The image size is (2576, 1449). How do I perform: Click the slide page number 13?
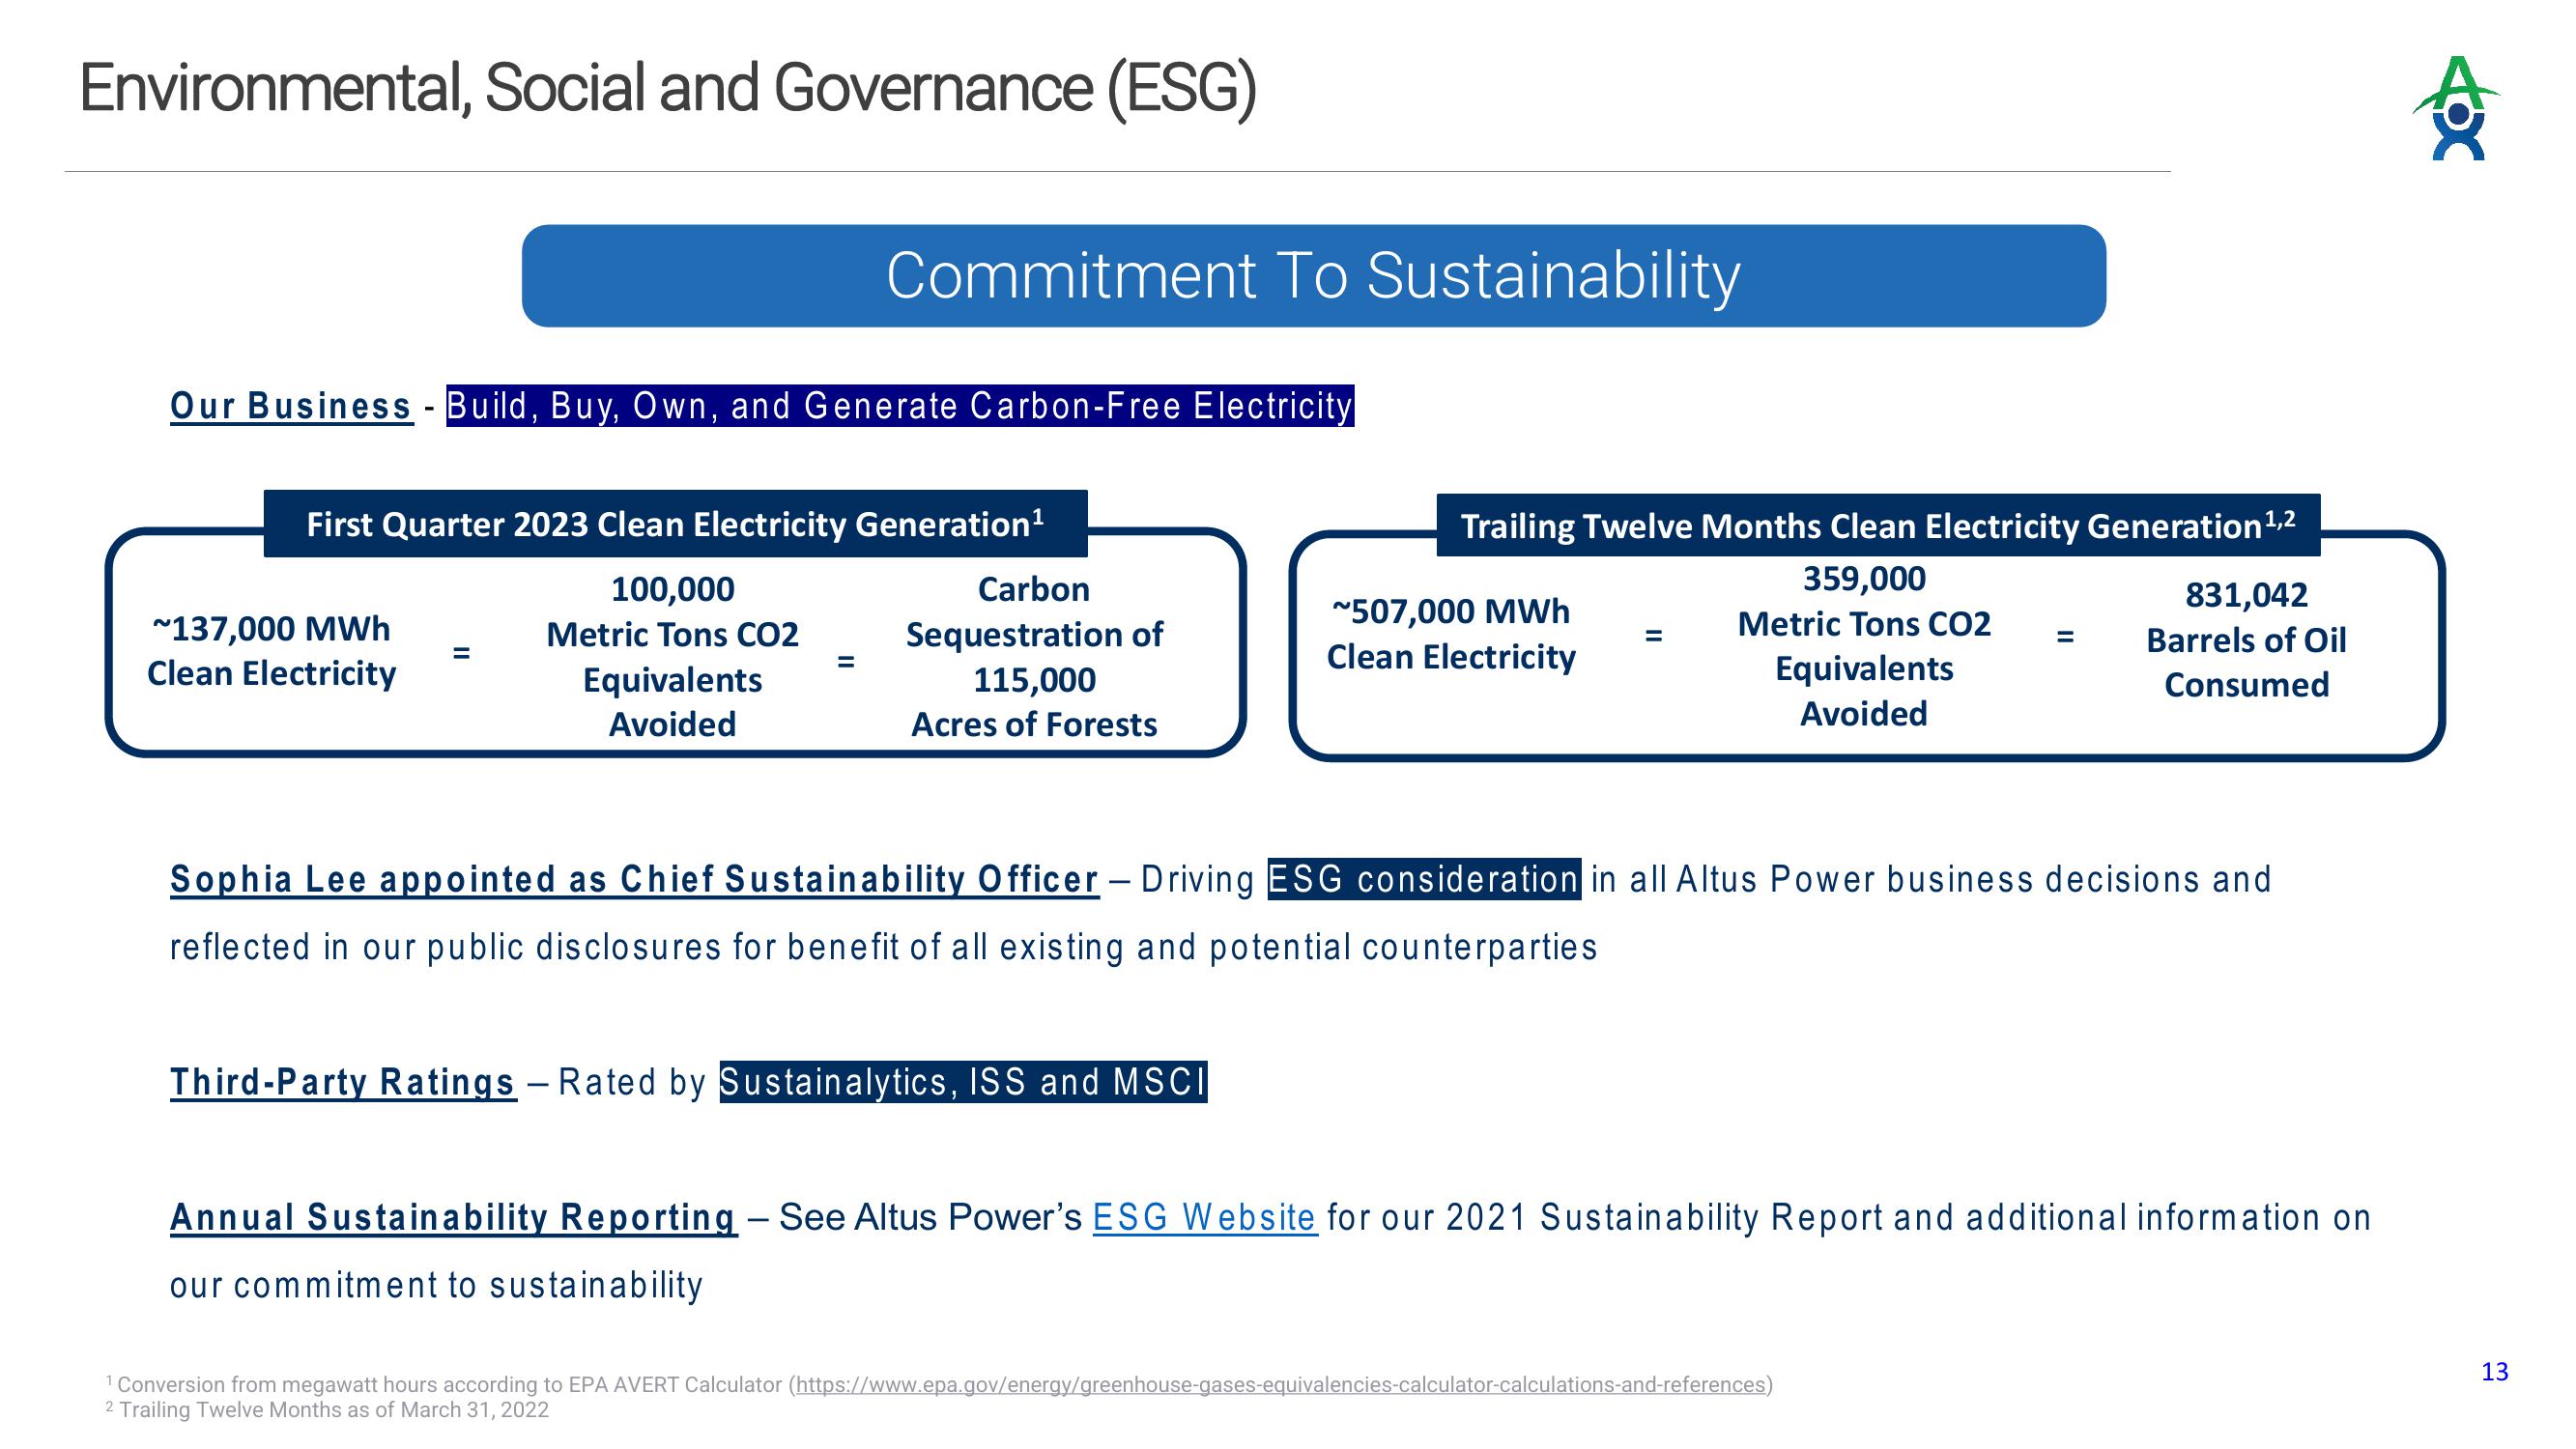[x=2495, y=1372]
